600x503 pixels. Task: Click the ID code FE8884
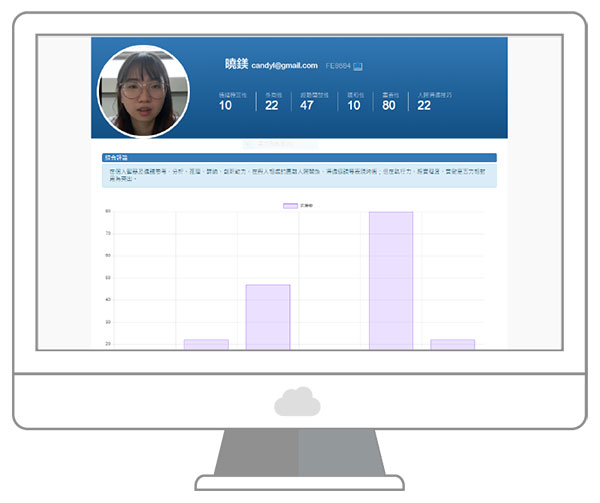click(x=338, y=66)
